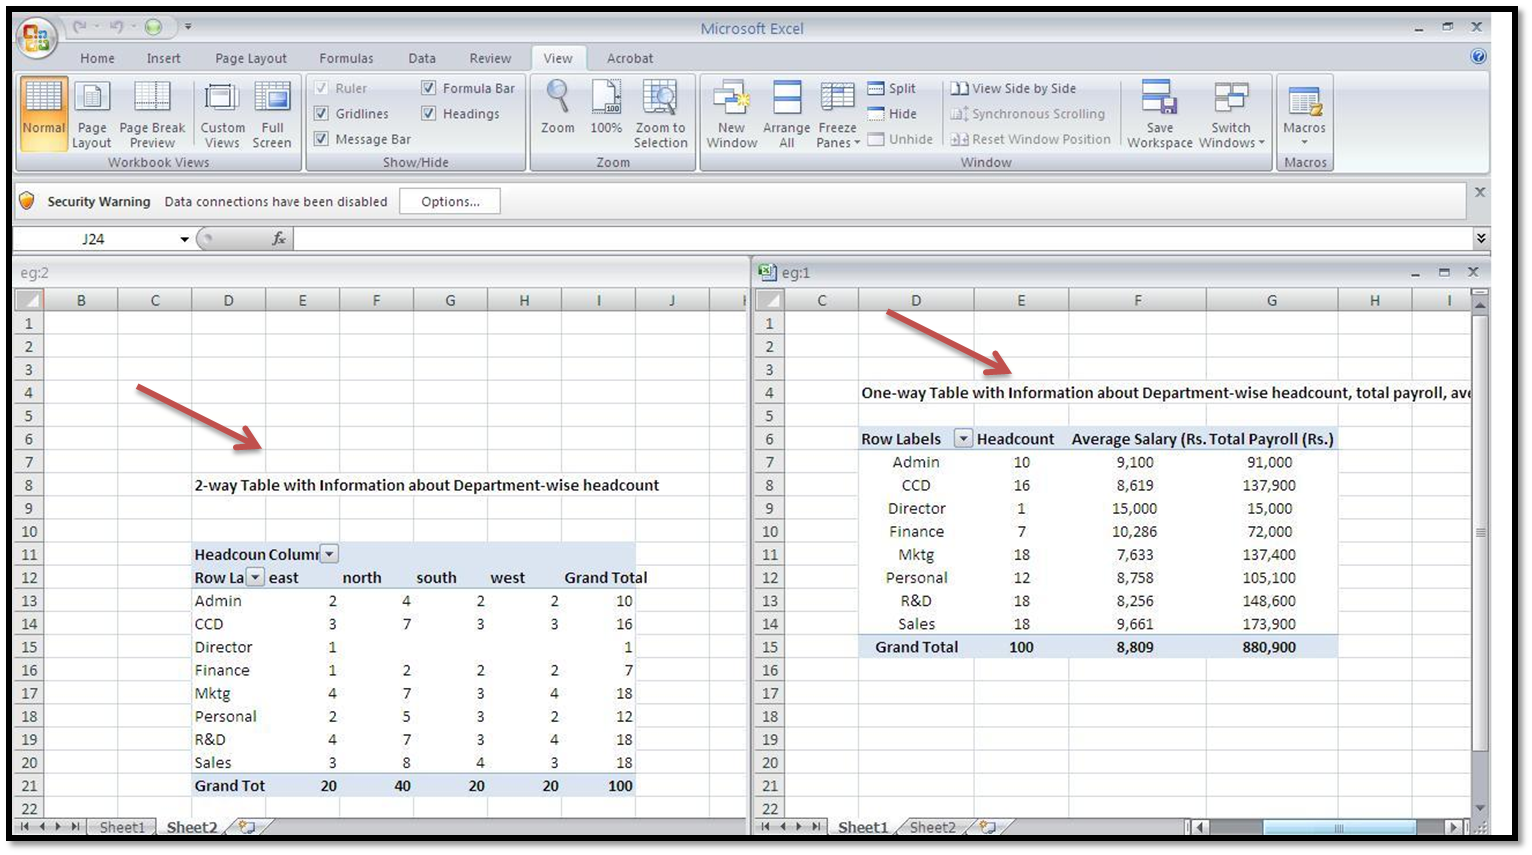Open Custom Views dialog
Viewport: 1532px width, 855px height.
tap(222, 114)
